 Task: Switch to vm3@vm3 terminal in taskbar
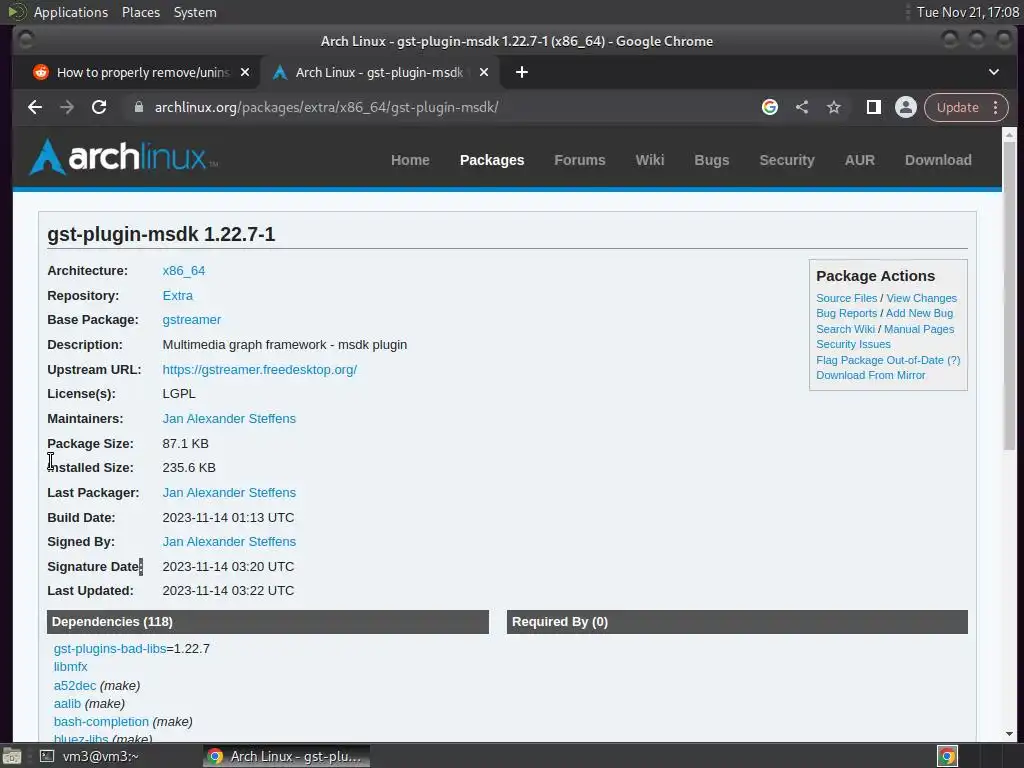(x=89, y=756)
